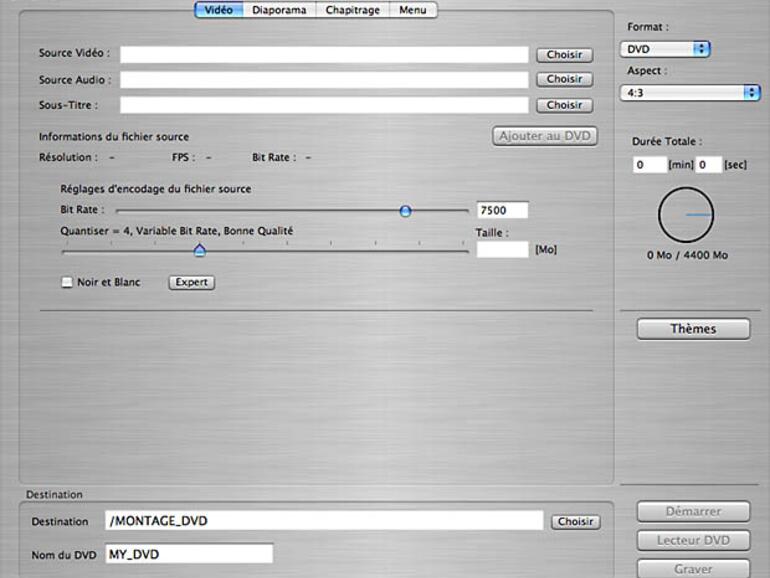Image resolution: width=770 pixels, height=578 pixels.
Task: Click the Durée Totale minutes field
Action: click(x=650, y=165)
